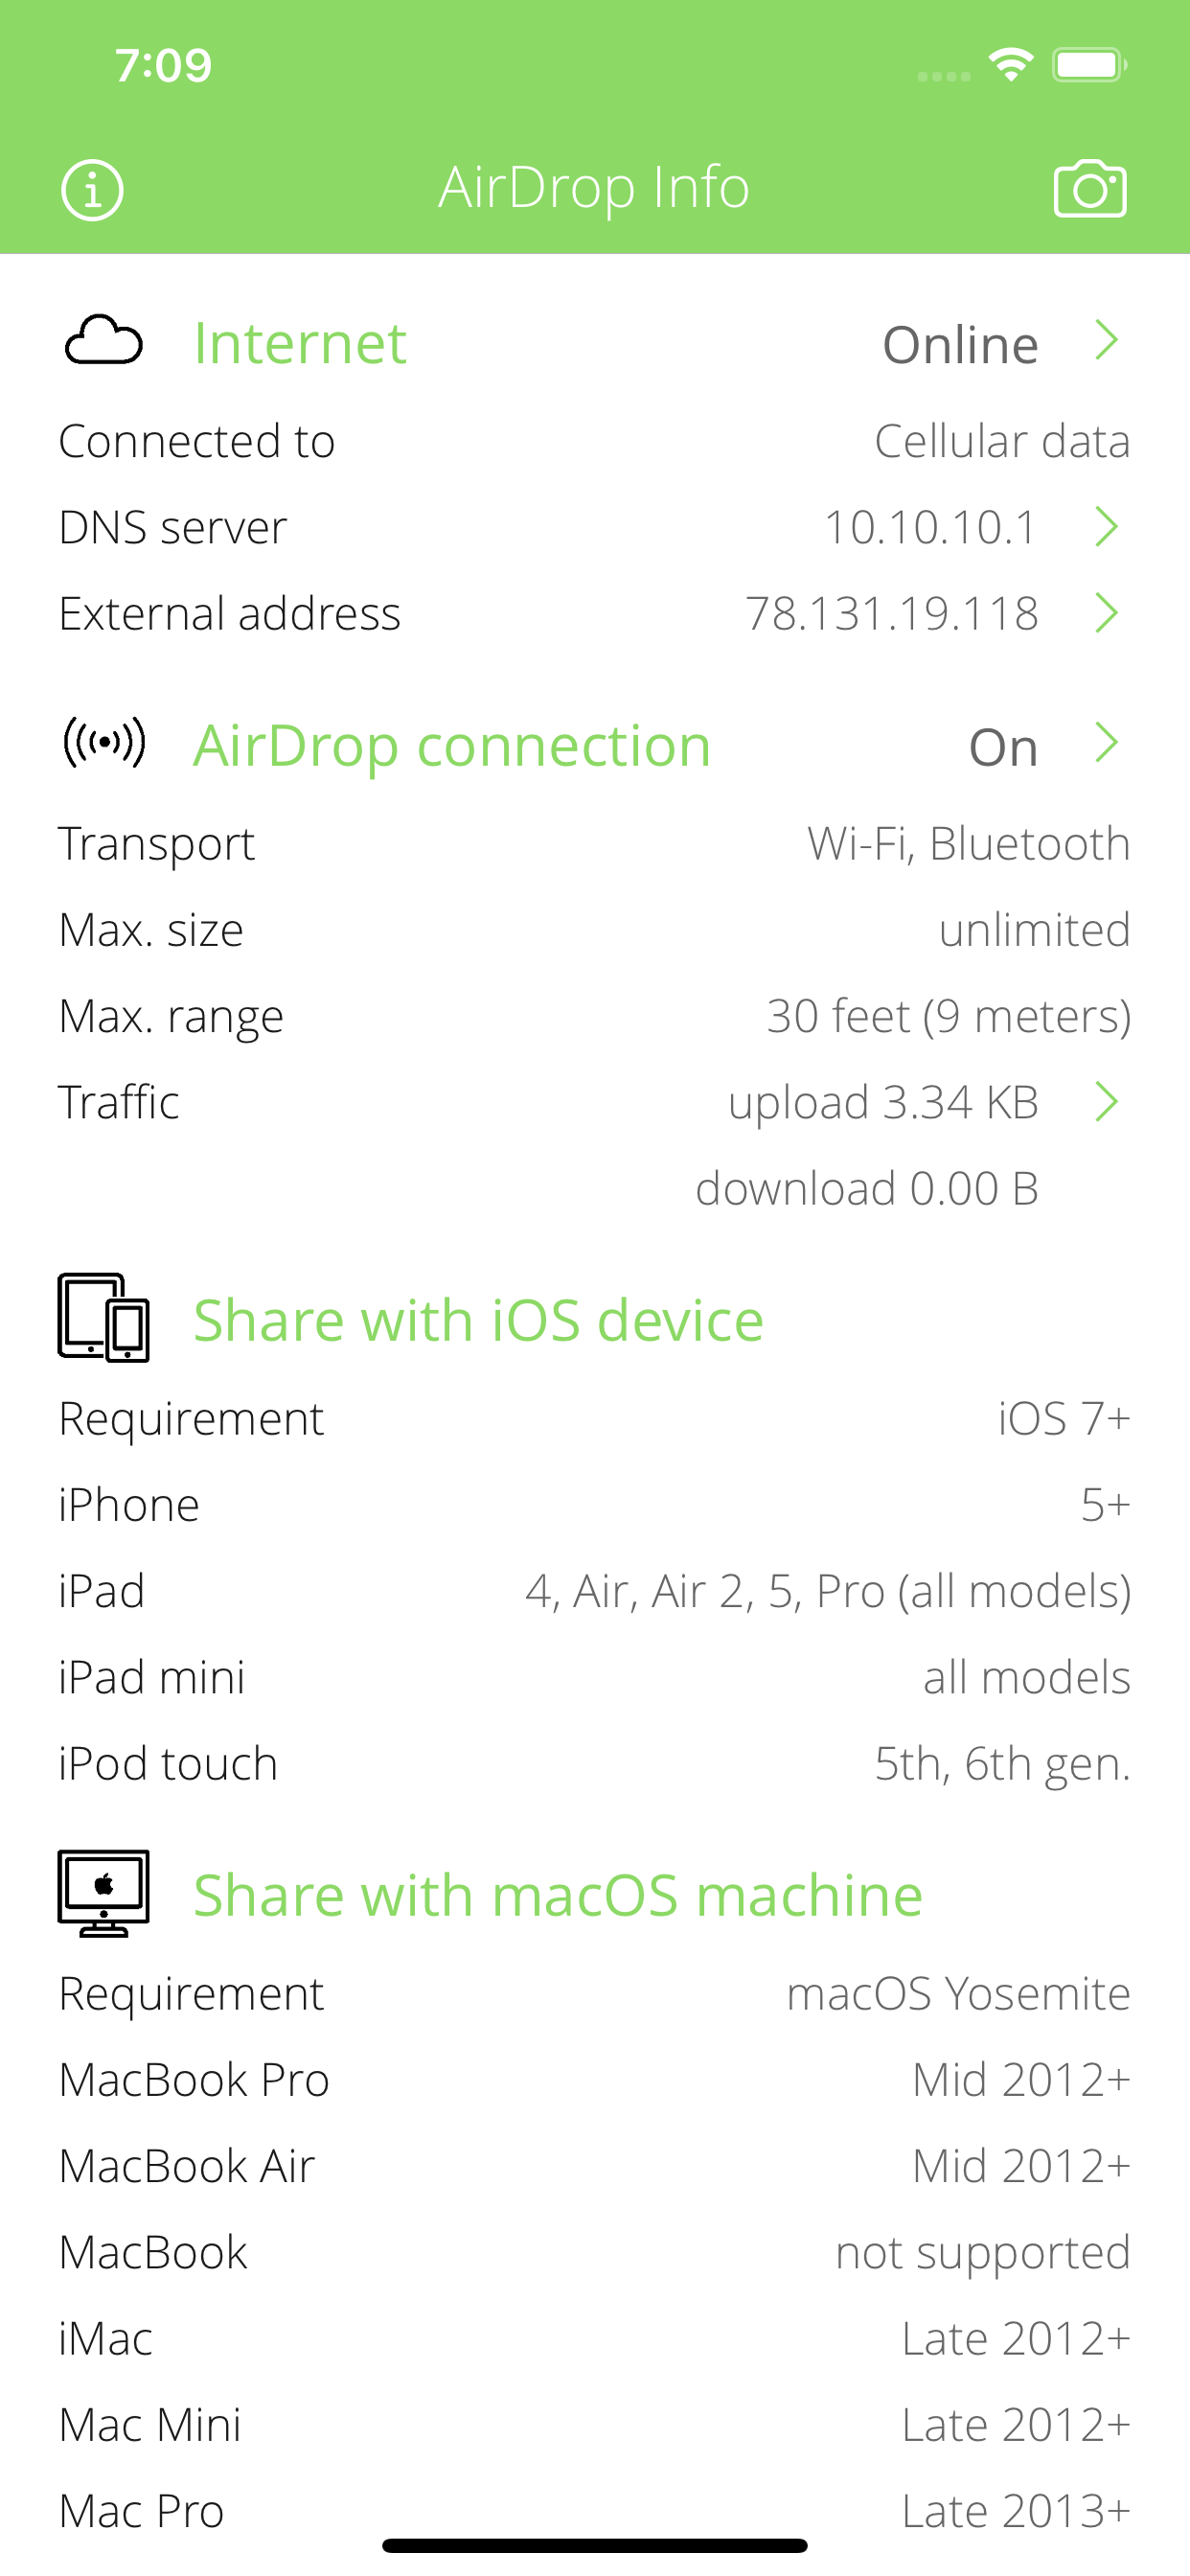Viewport: 1190px width, 2576px height.
Task: Select AirDrop connection section header
Action: tap(452, 746)
